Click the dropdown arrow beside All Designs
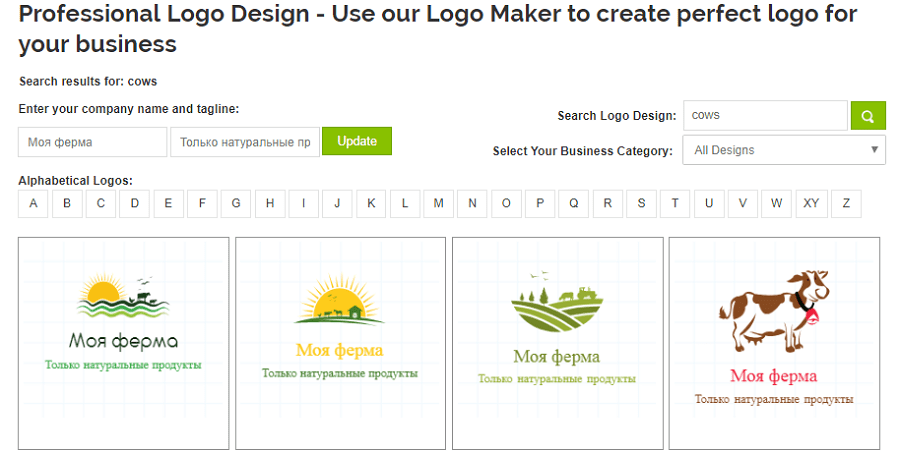The width and height of the screenshot is (900, 452). pyautogui.click(x=875, y=150)
